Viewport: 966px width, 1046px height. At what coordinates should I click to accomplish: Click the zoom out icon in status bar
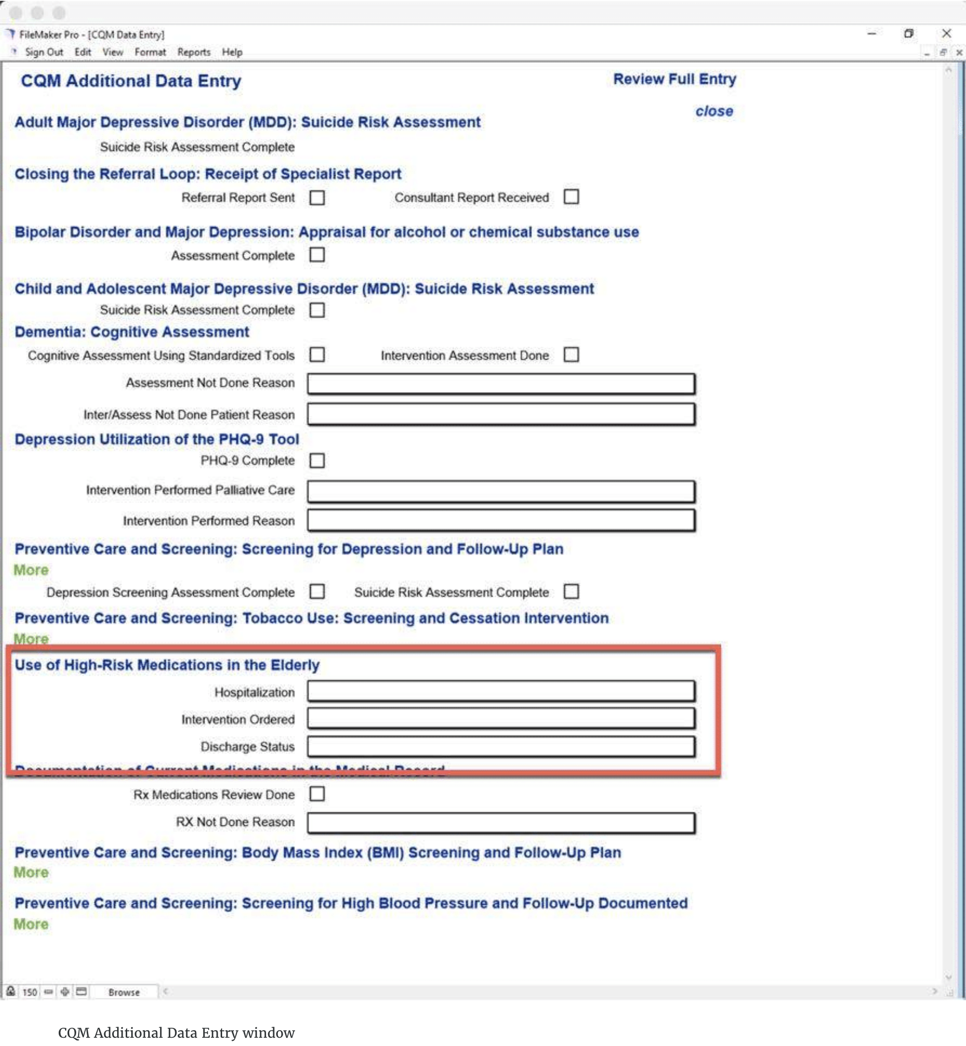click(x=49, y=992)
